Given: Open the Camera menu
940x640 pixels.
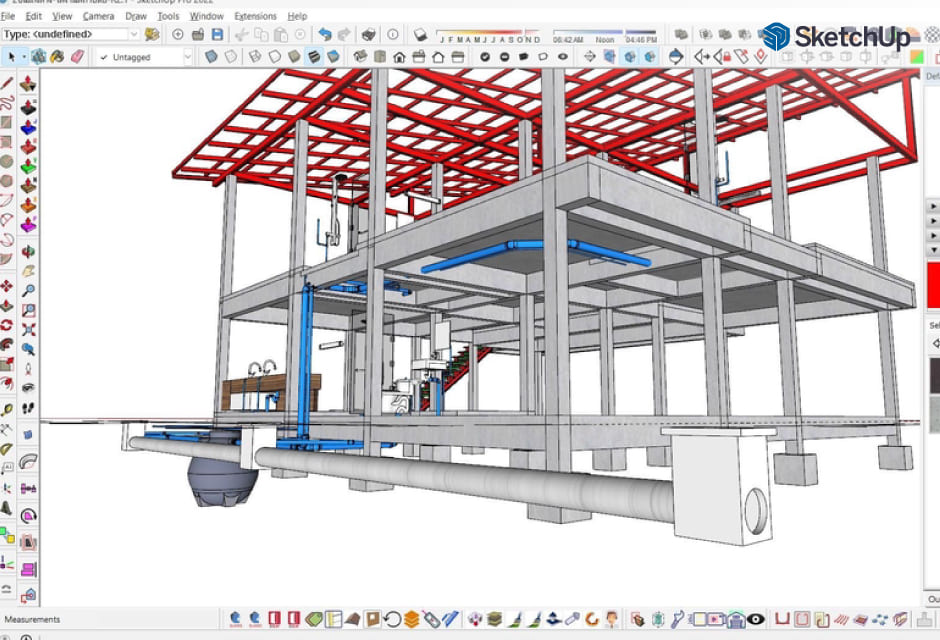Looking at the screenshot, I should (x=97, y=16).
